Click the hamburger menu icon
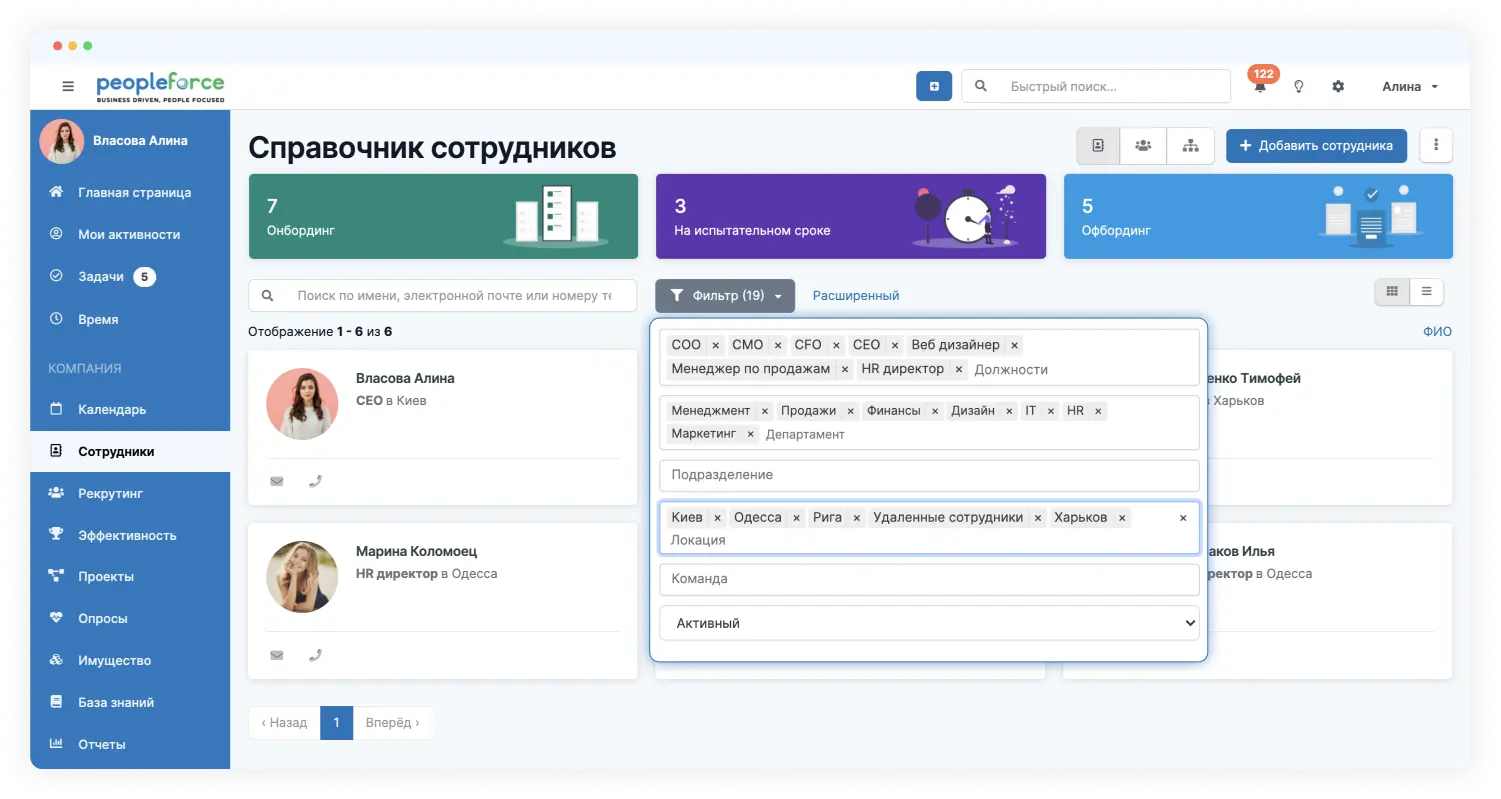 (x=68, y=87)
